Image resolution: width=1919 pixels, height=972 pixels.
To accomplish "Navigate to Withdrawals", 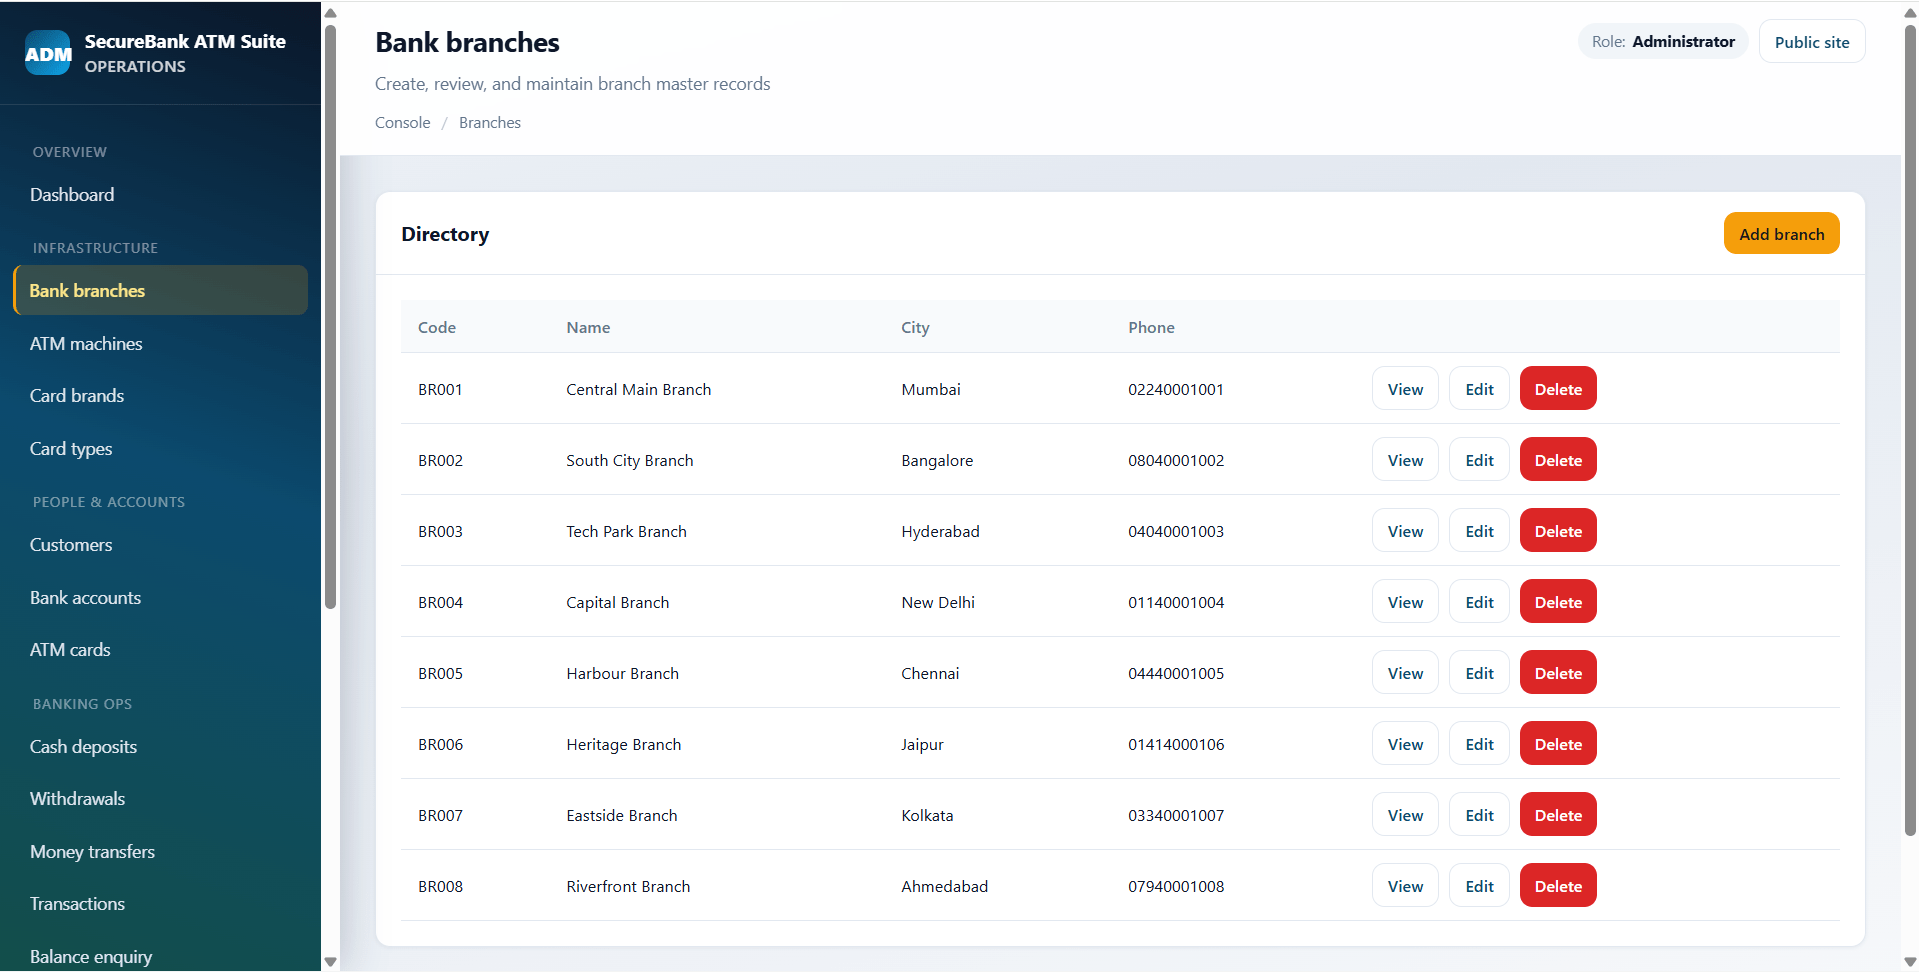I will pyautogui.click(x=77, y=799).
